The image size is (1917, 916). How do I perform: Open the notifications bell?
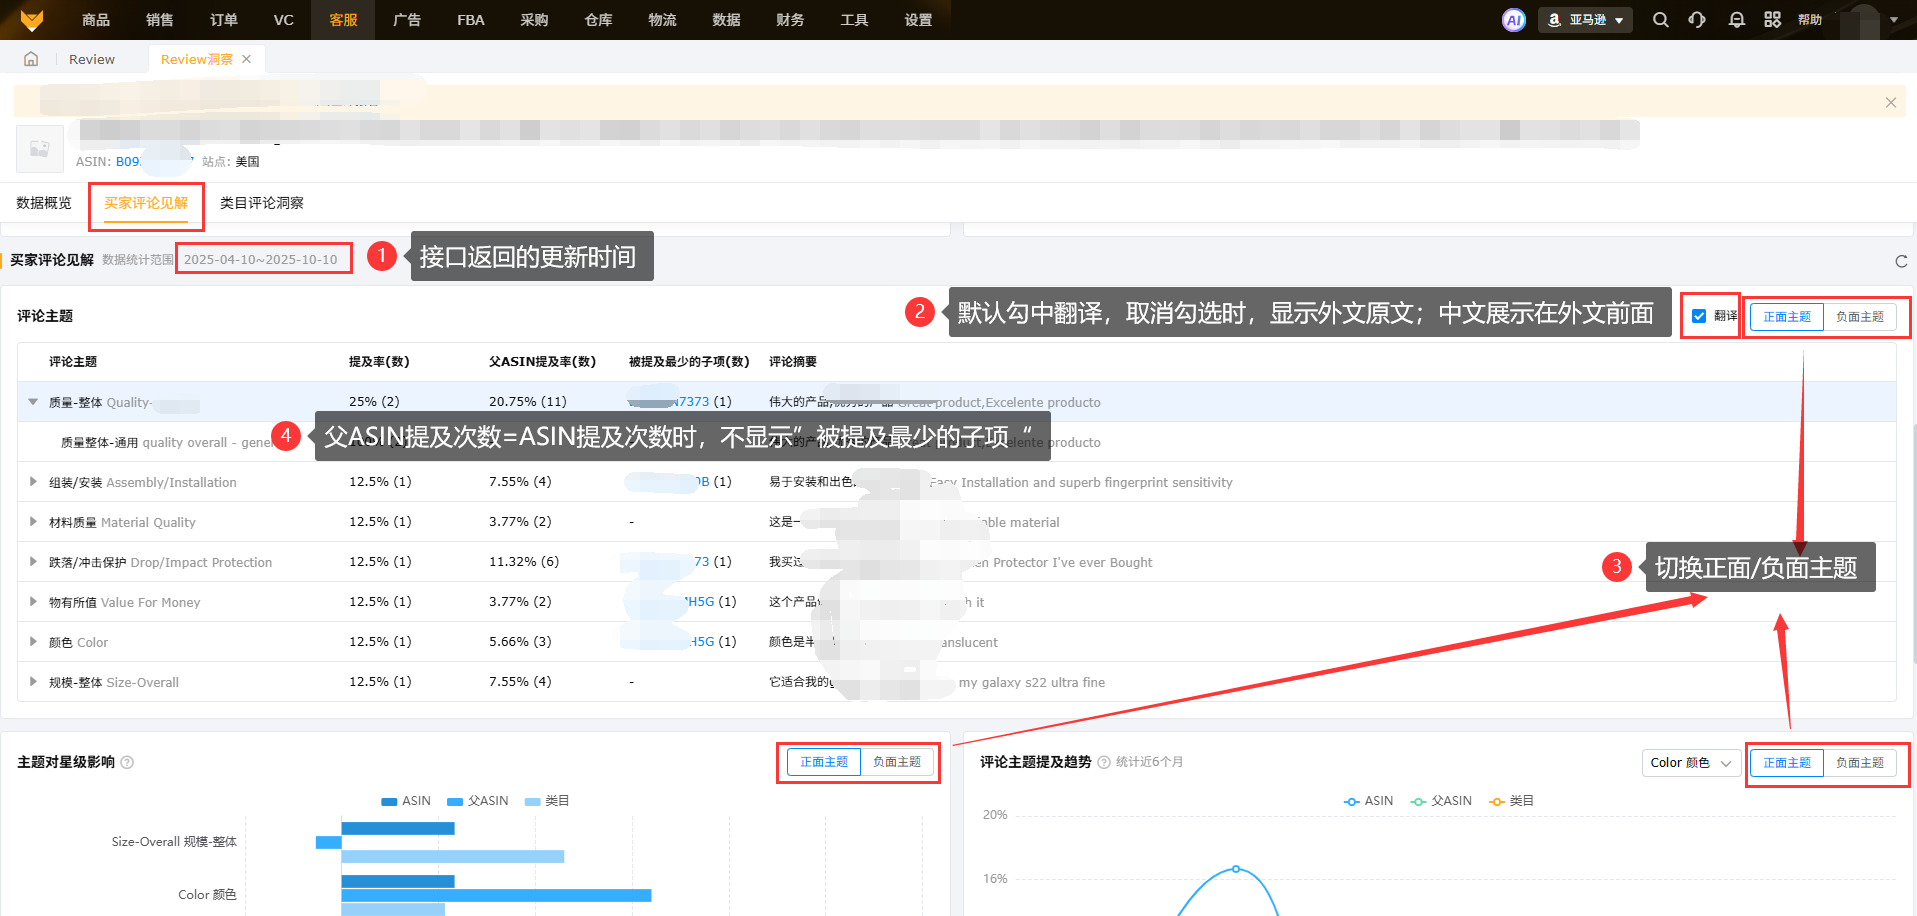tap(1736, 20)
